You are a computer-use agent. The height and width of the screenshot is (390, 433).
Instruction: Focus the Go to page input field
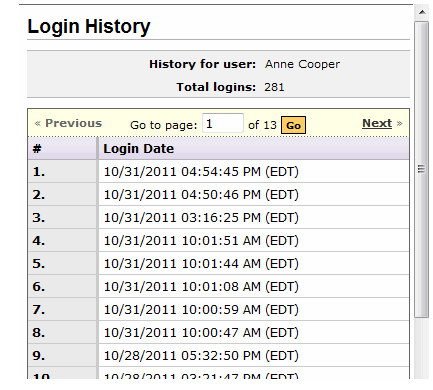[x=223, y=123]
